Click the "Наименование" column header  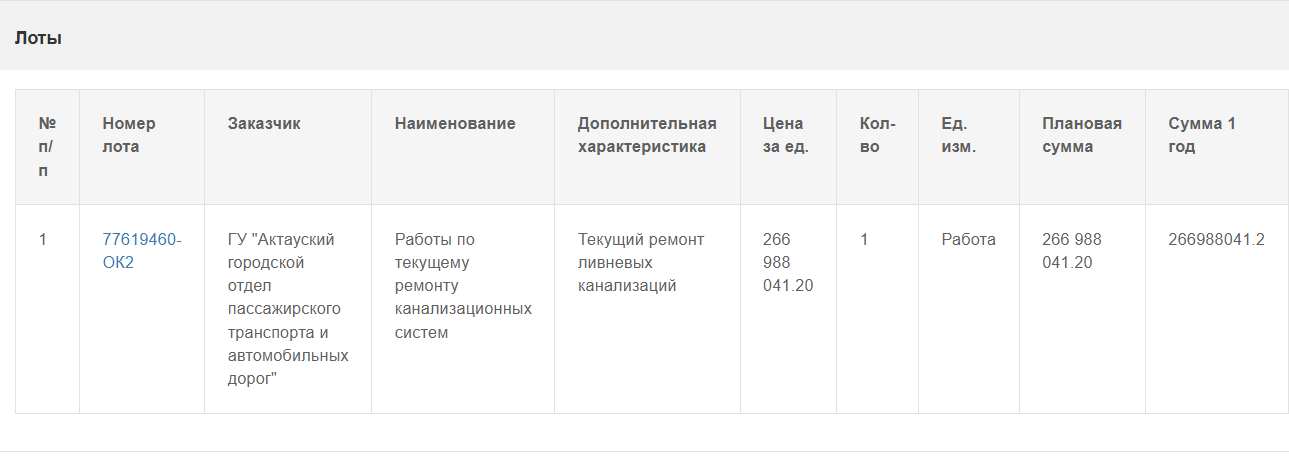point(455,124)
